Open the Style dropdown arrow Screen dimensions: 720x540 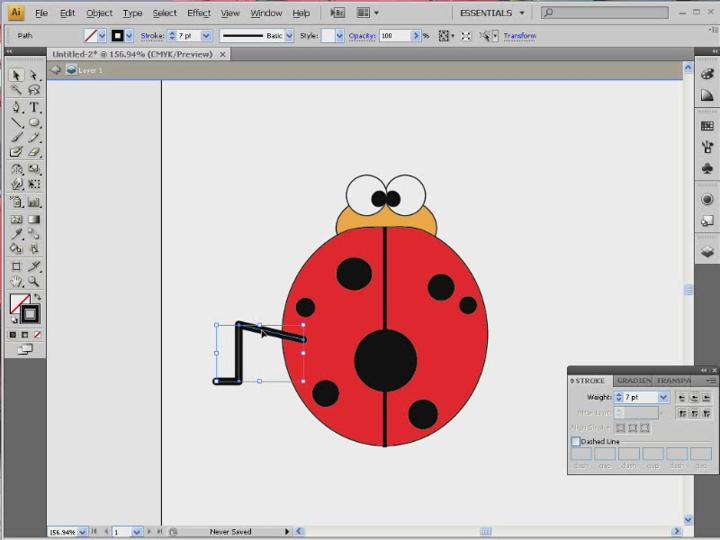pyautogui.click(x=339, y=35)
